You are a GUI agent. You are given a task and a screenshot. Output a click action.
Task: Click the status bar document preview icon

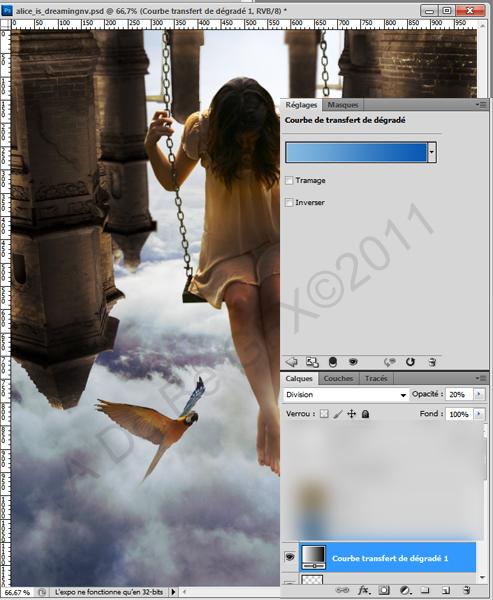[42, 592]
